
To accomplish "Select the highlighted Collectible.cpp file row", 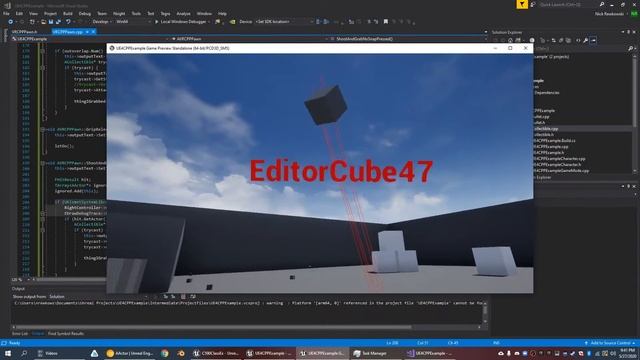I will (583, 129).
